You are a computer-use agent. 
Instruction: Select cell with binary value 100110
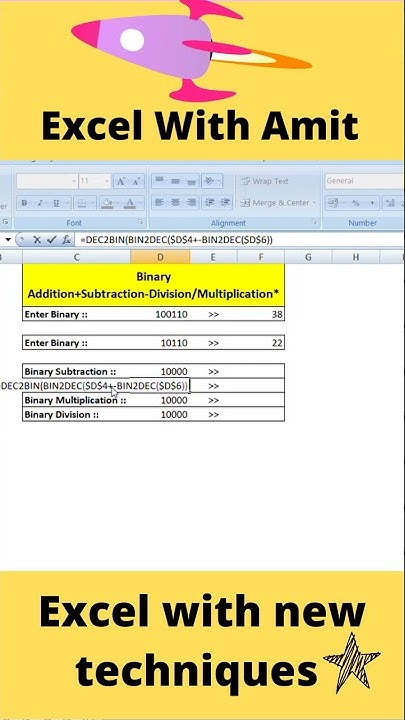[x=160, y=315]
